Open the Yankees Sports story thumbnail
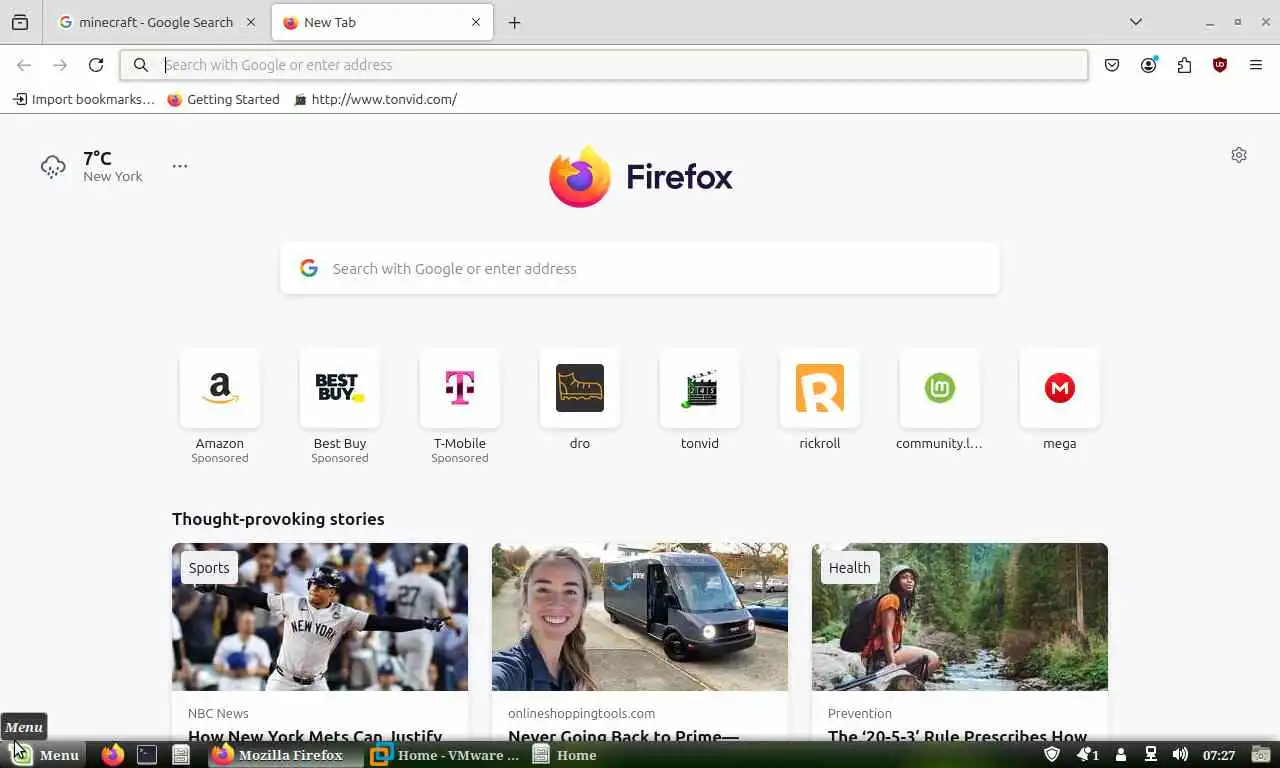The width and height of the screenshot is (1280, 768). click(x=320, y=617)
